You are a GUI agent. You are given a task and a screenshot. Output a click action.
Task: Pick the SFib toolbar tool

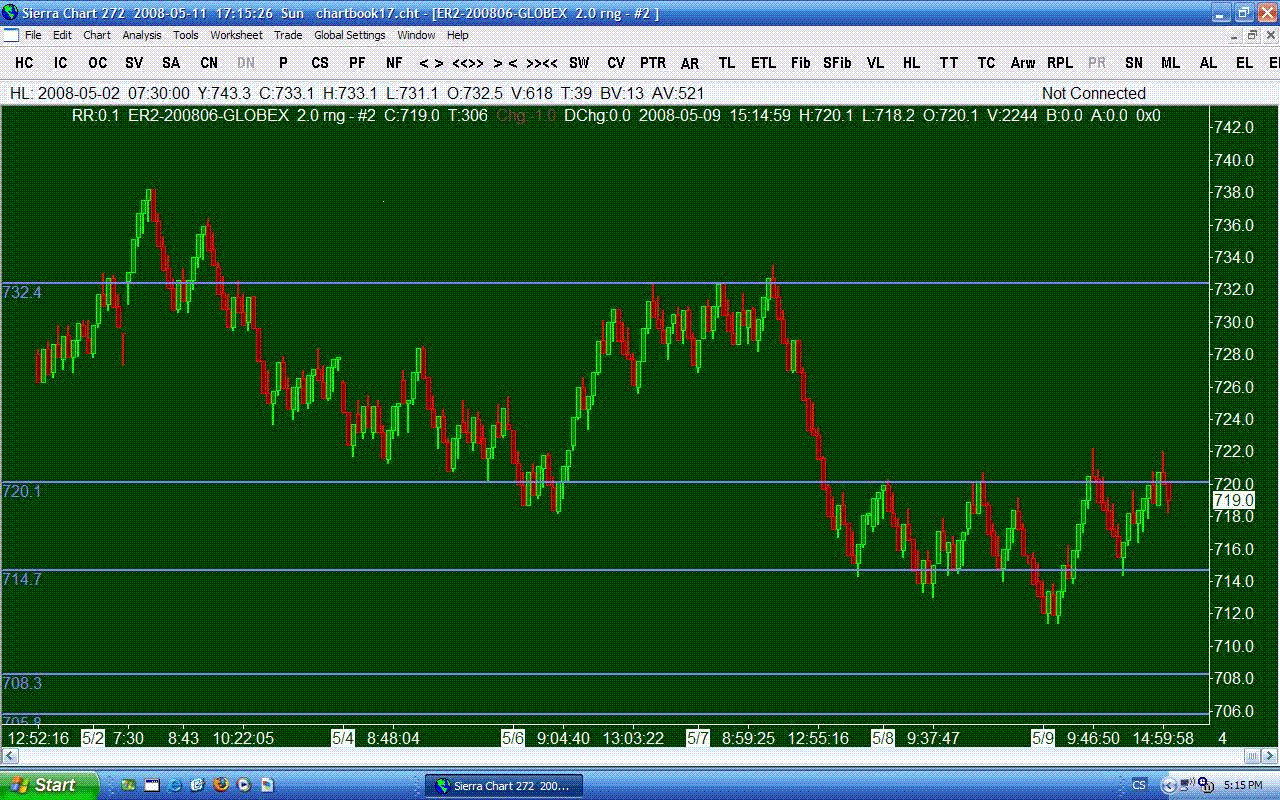click(837, 63)
